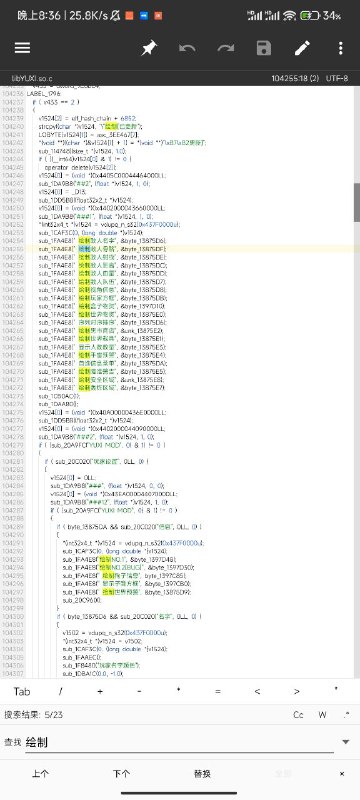
Task: Grab the vertical scrollbar thumb
Action: tap(356, 203)
